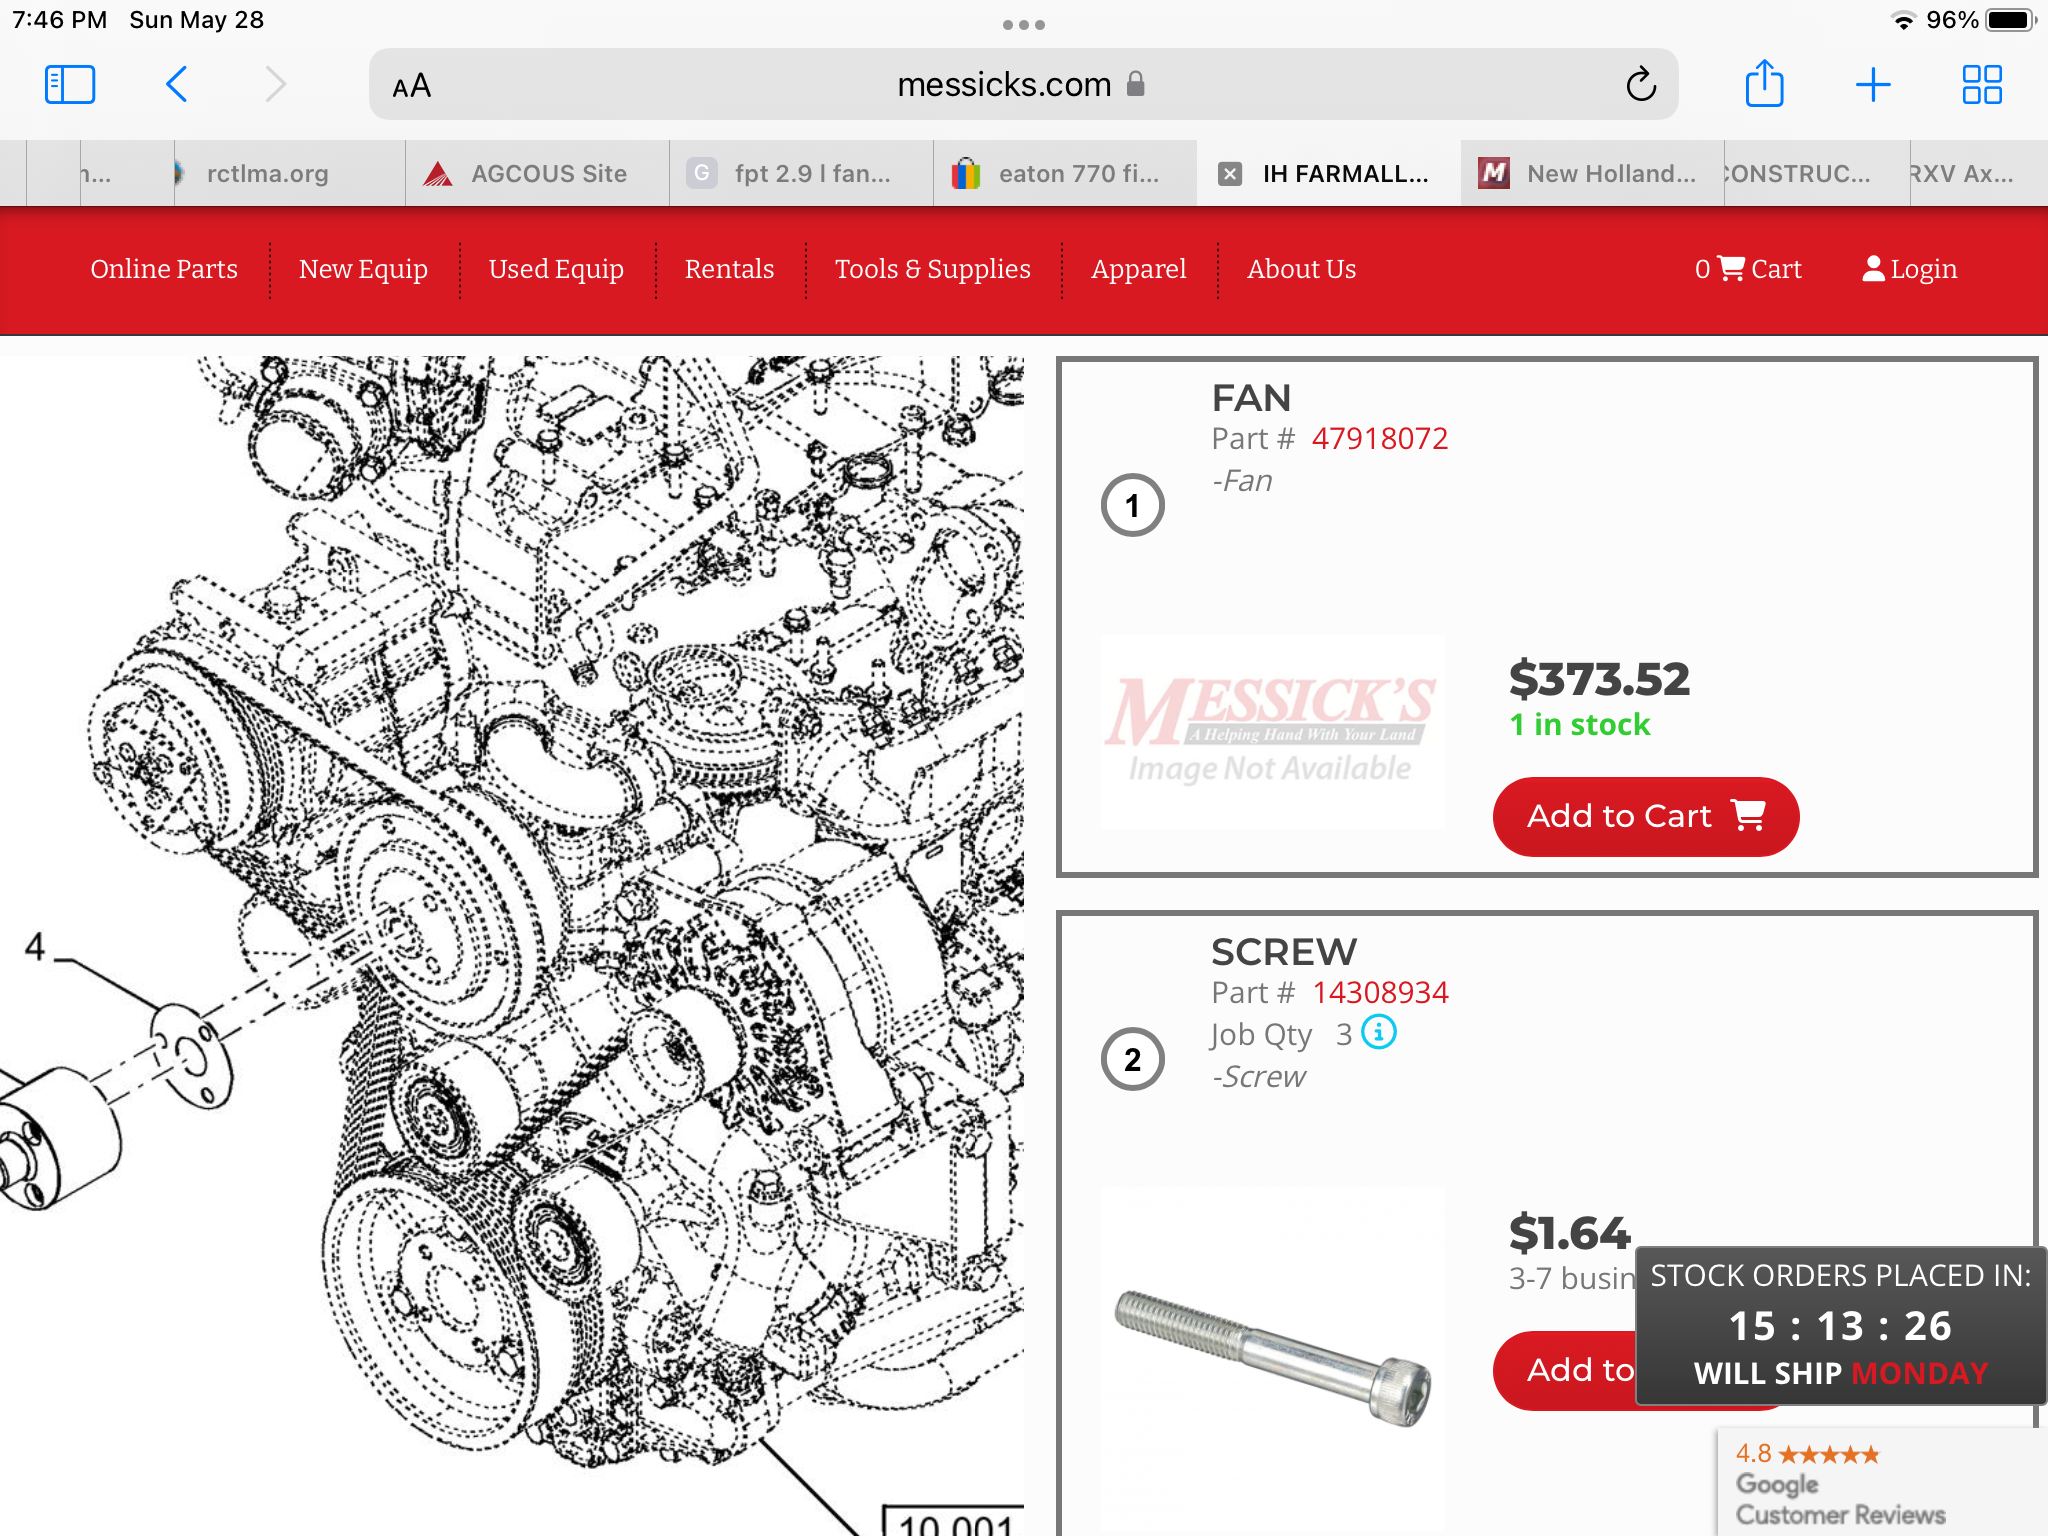This screenshot has height=1536, width=2048.
Task: Click the stock orders shipping countdown
Action: click(1840, 1326)
